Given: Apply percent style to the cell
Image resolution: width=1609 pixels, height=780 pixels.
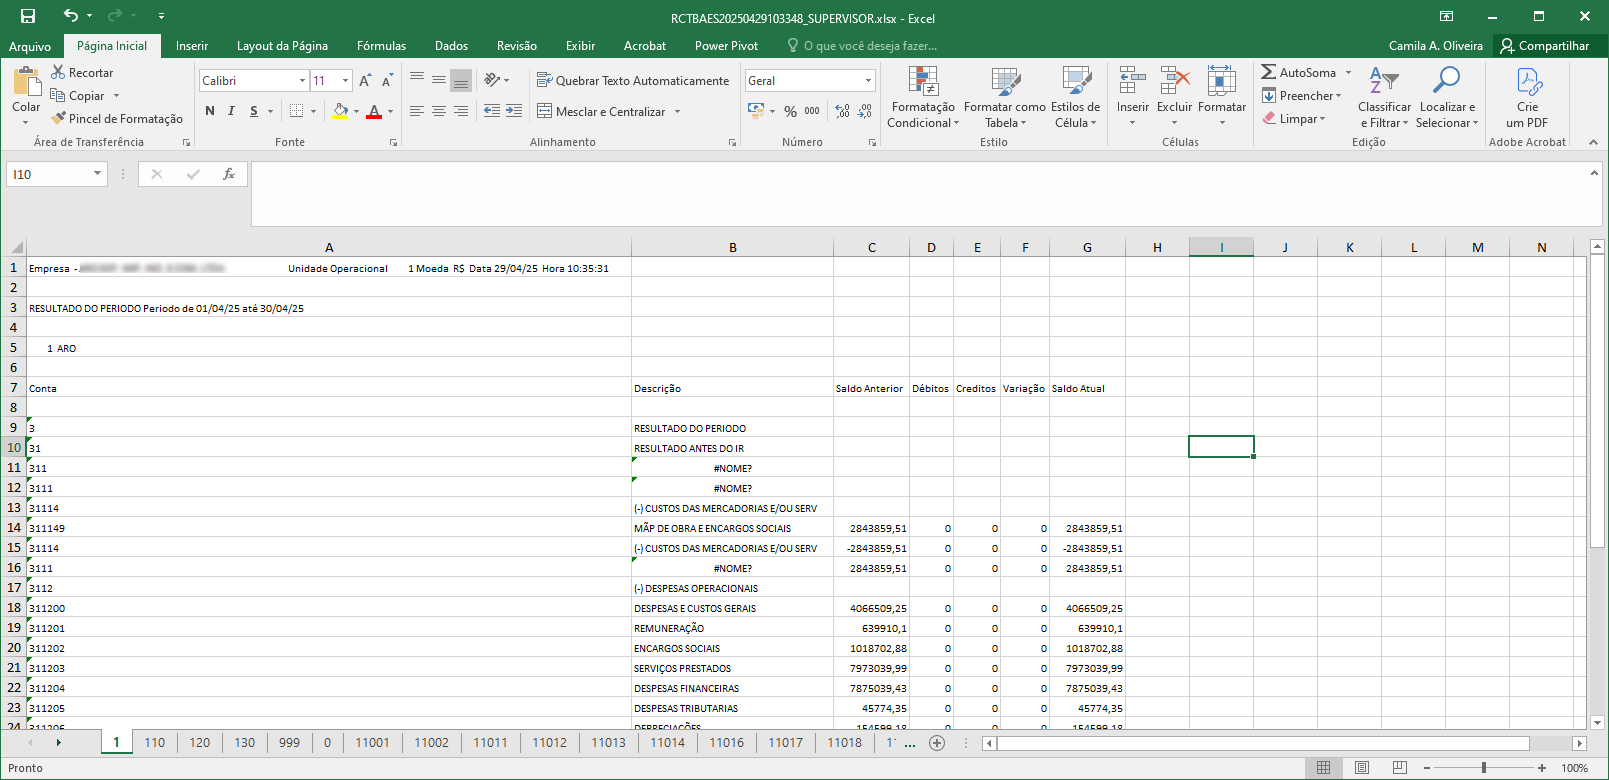Looking at the screenshot, I should pos(791,111).
